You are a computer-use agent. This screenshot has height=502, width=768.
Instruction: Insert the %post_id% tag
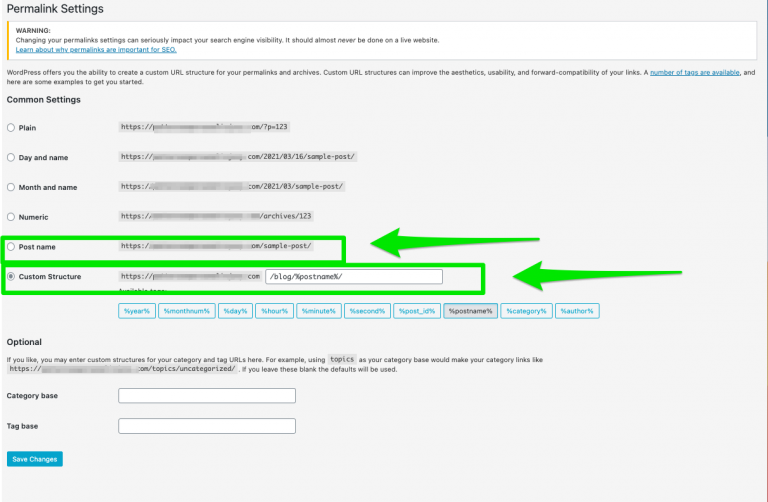coord(417,311)
